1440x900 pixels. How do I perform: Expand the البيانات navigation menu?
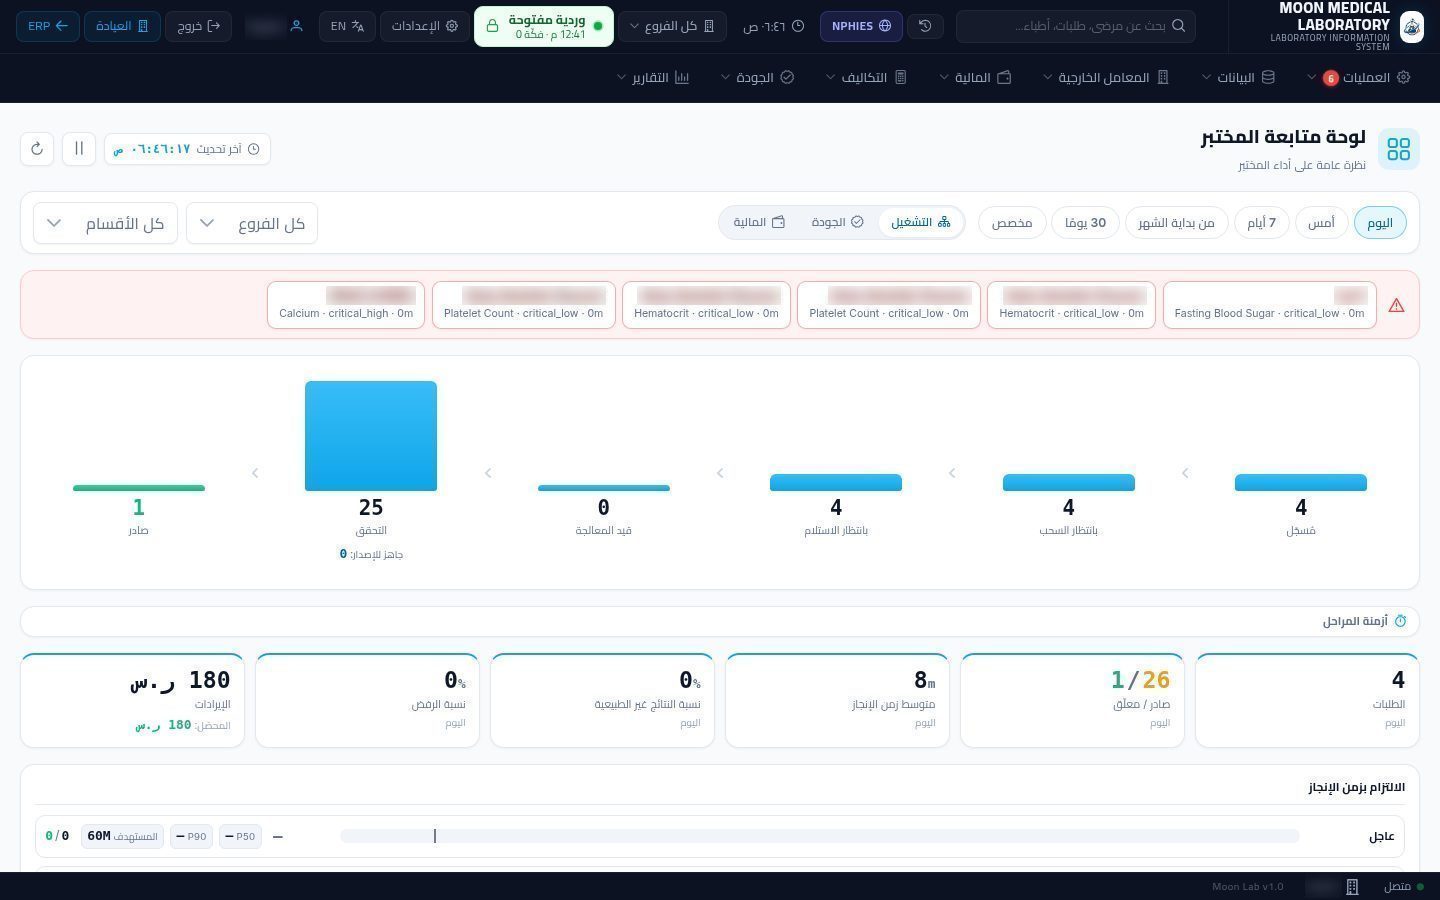pos(1238,78)
